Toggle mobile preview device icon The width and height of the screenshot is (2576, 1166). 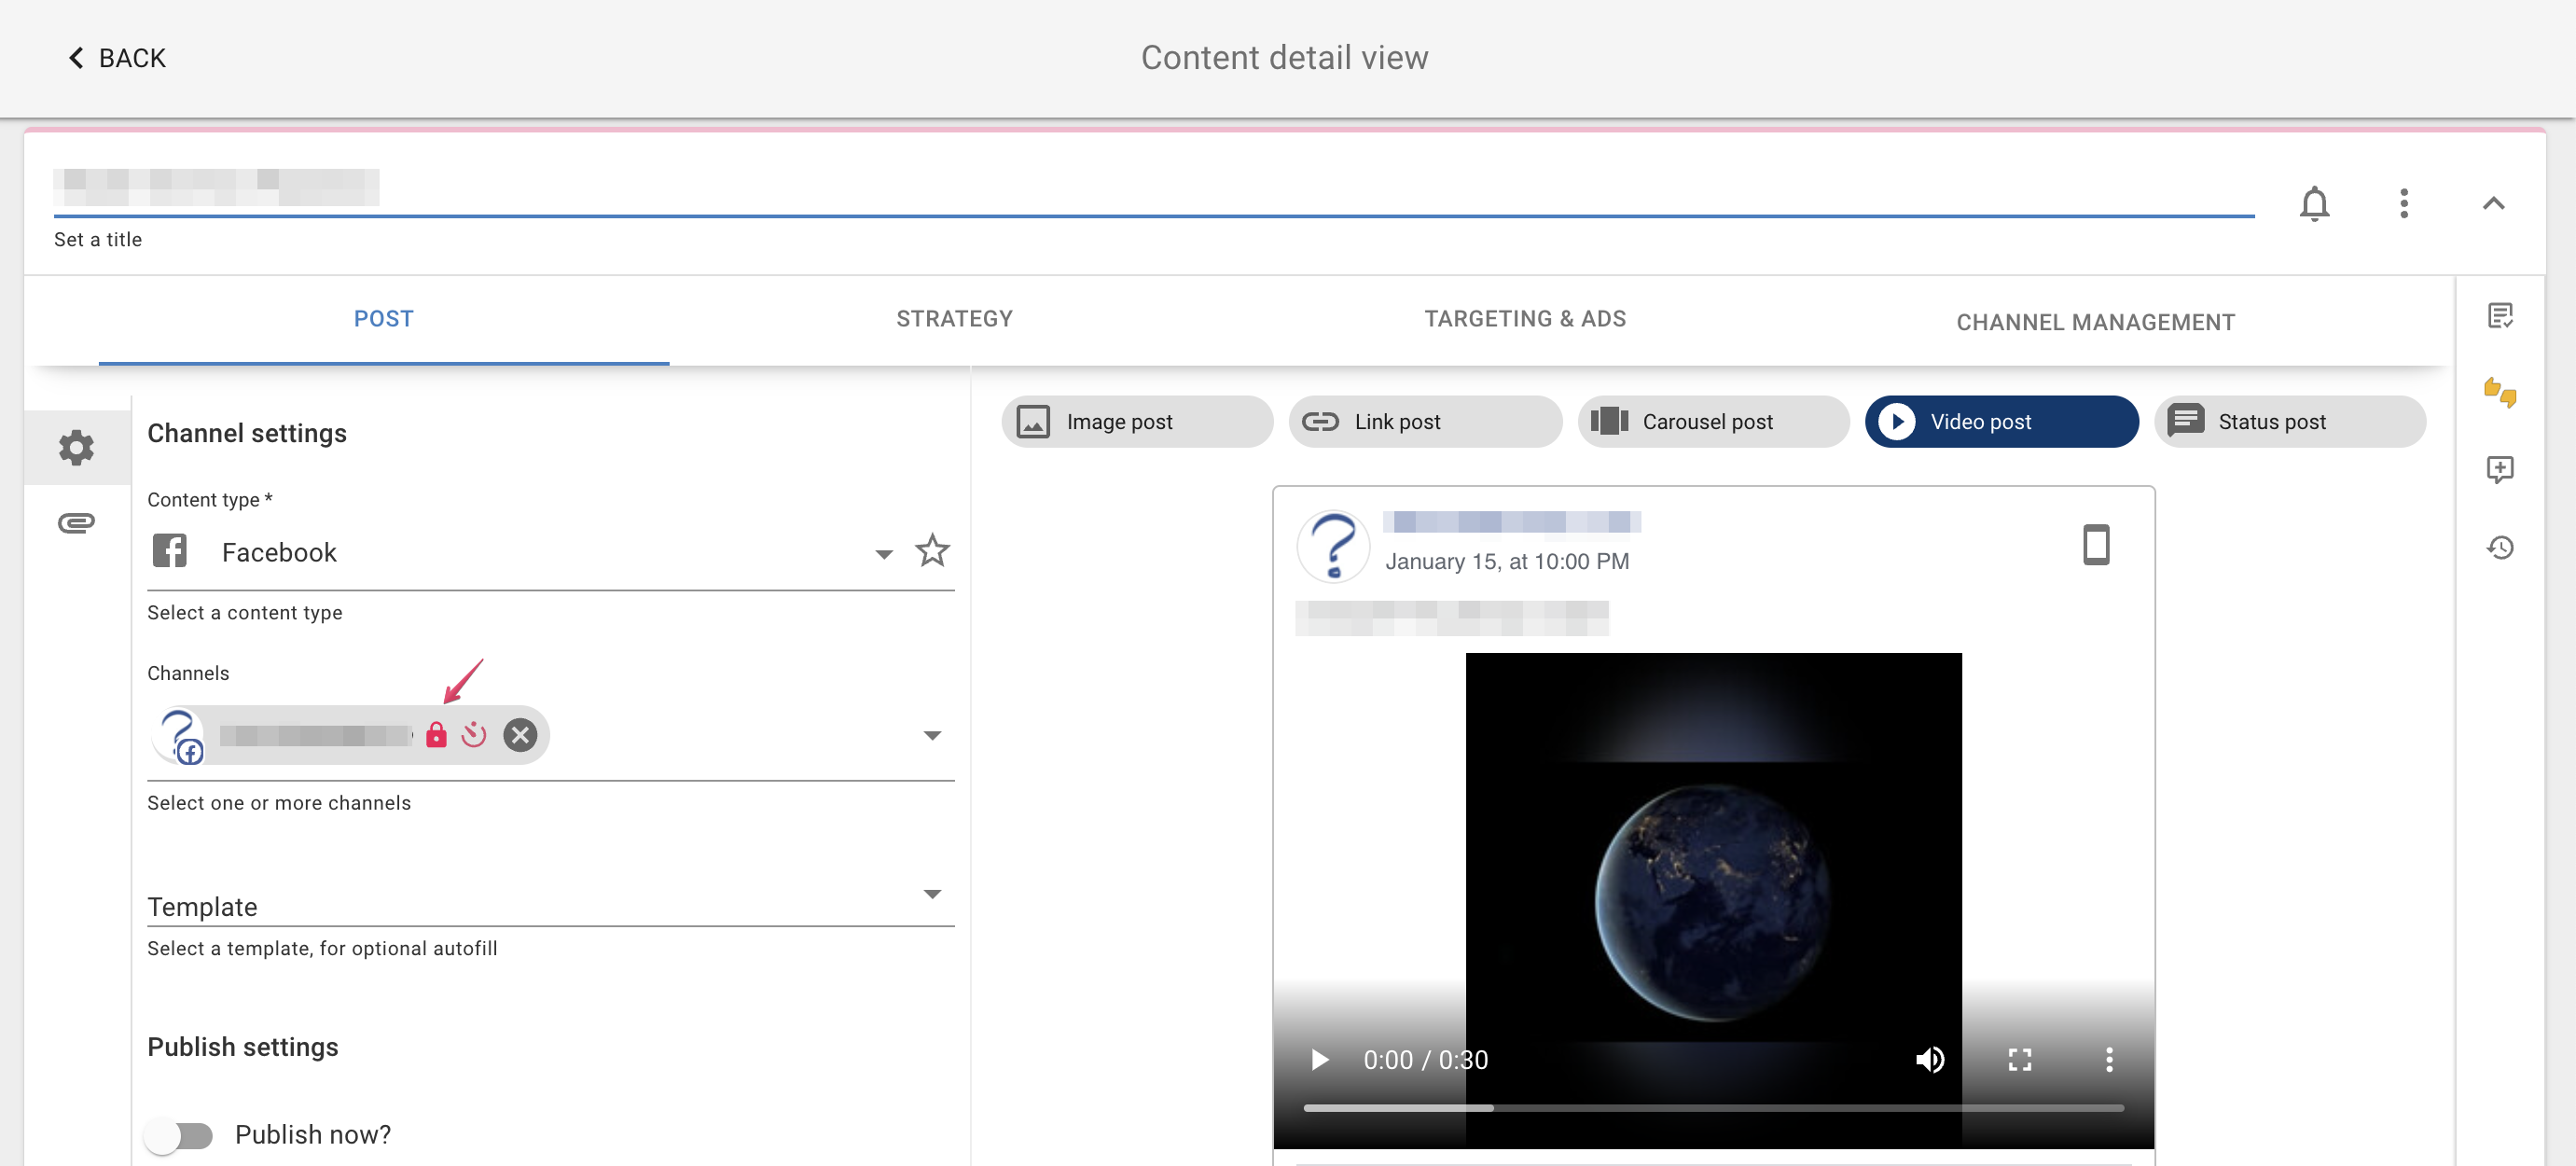tap(2096, 545)
